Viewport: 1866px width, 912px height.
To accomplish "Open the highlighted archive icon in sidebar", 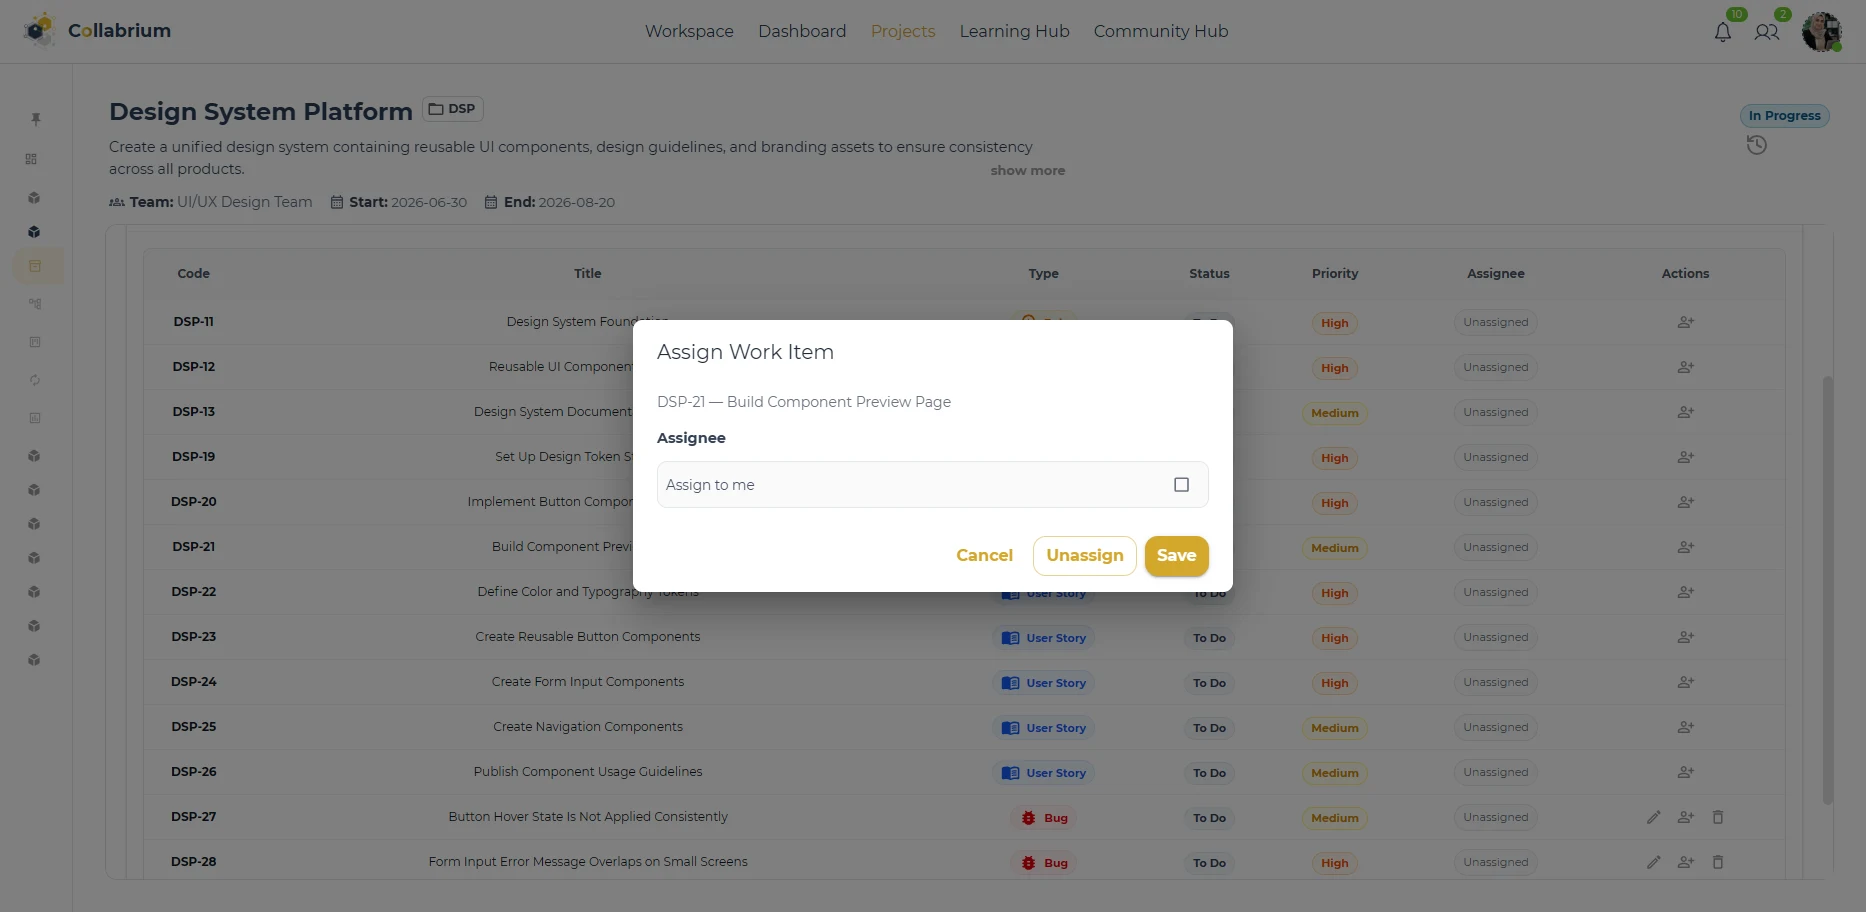I will click(37, 266).
